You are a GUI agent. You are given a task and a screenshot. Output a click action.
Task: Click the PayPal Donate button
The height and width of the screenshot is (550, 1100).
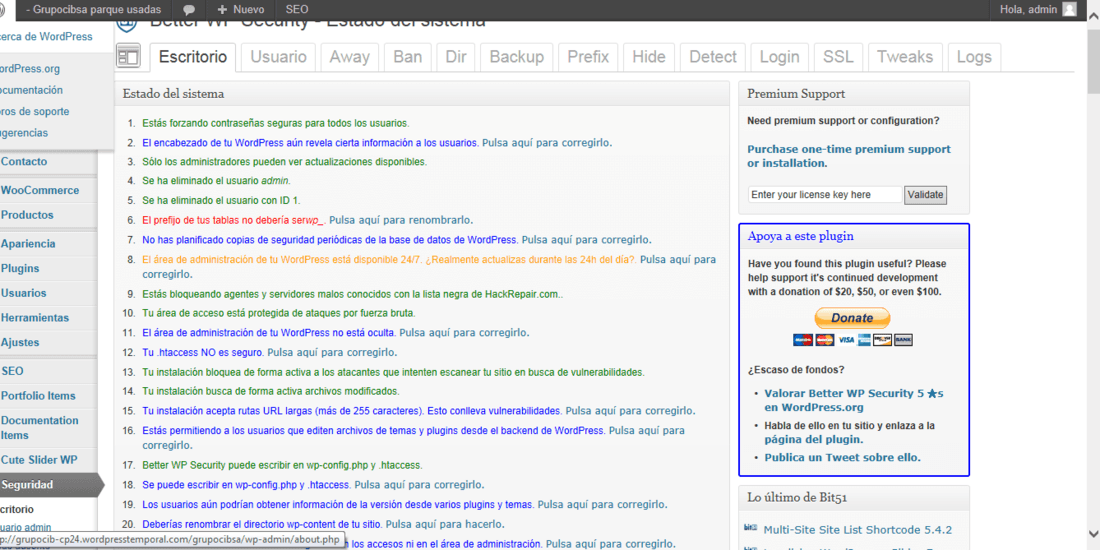pyautogui.click(x=852, y=318)
